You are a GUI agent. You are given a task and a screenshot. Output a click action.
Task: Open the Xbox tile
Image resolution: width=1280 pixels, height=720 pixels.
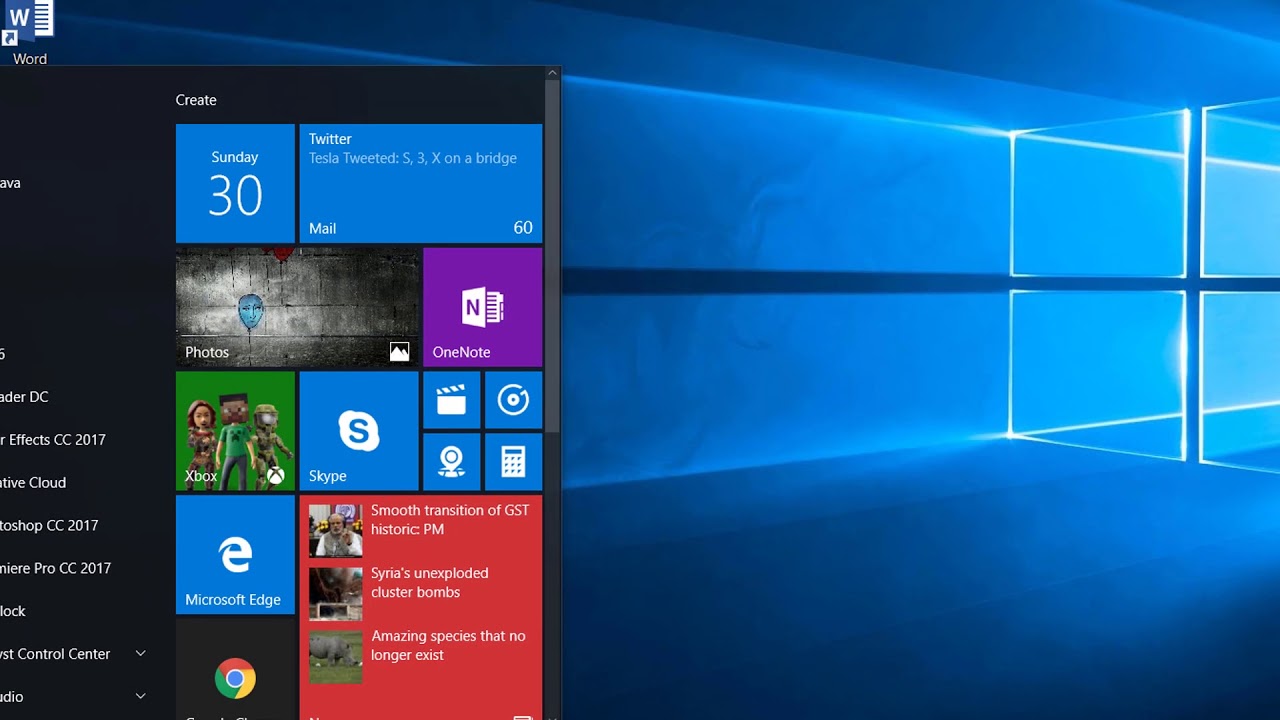pyautogui.click(x=235, y=431)
